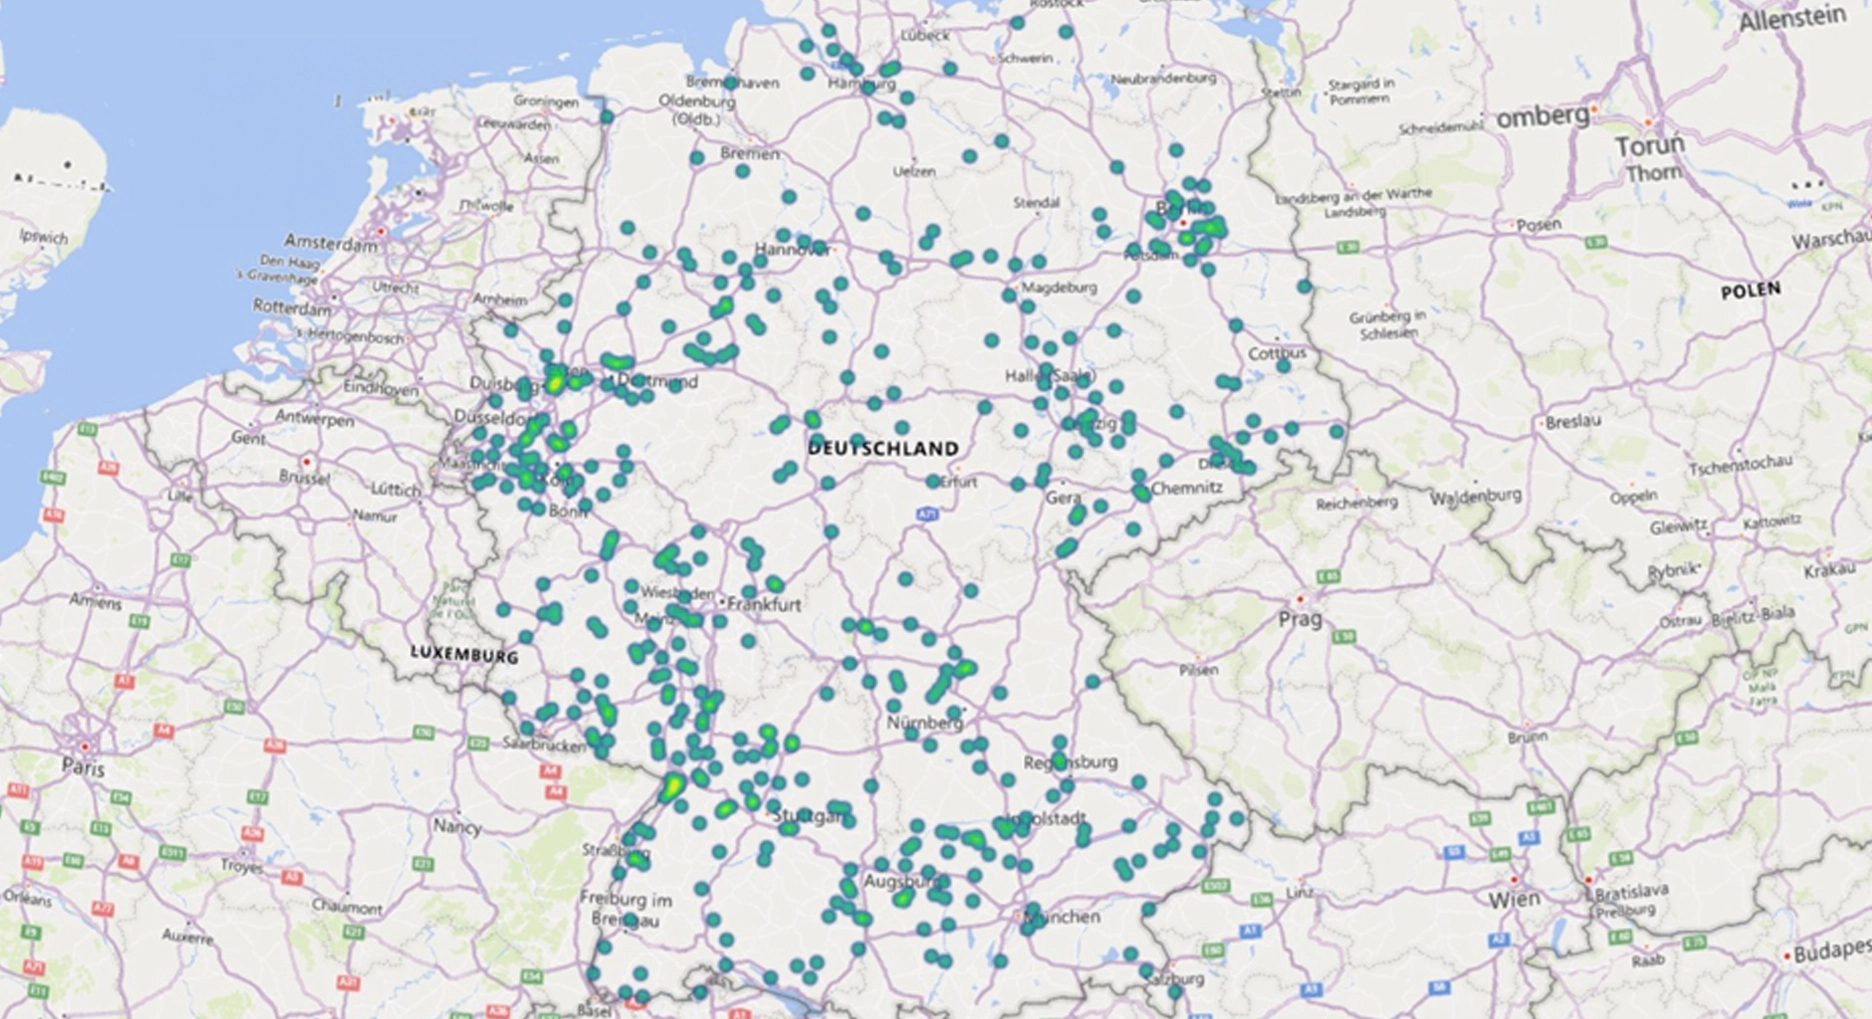Click the Hannover city label
This screenshot has height=1019, width=1872.
(x=793, y=248)
